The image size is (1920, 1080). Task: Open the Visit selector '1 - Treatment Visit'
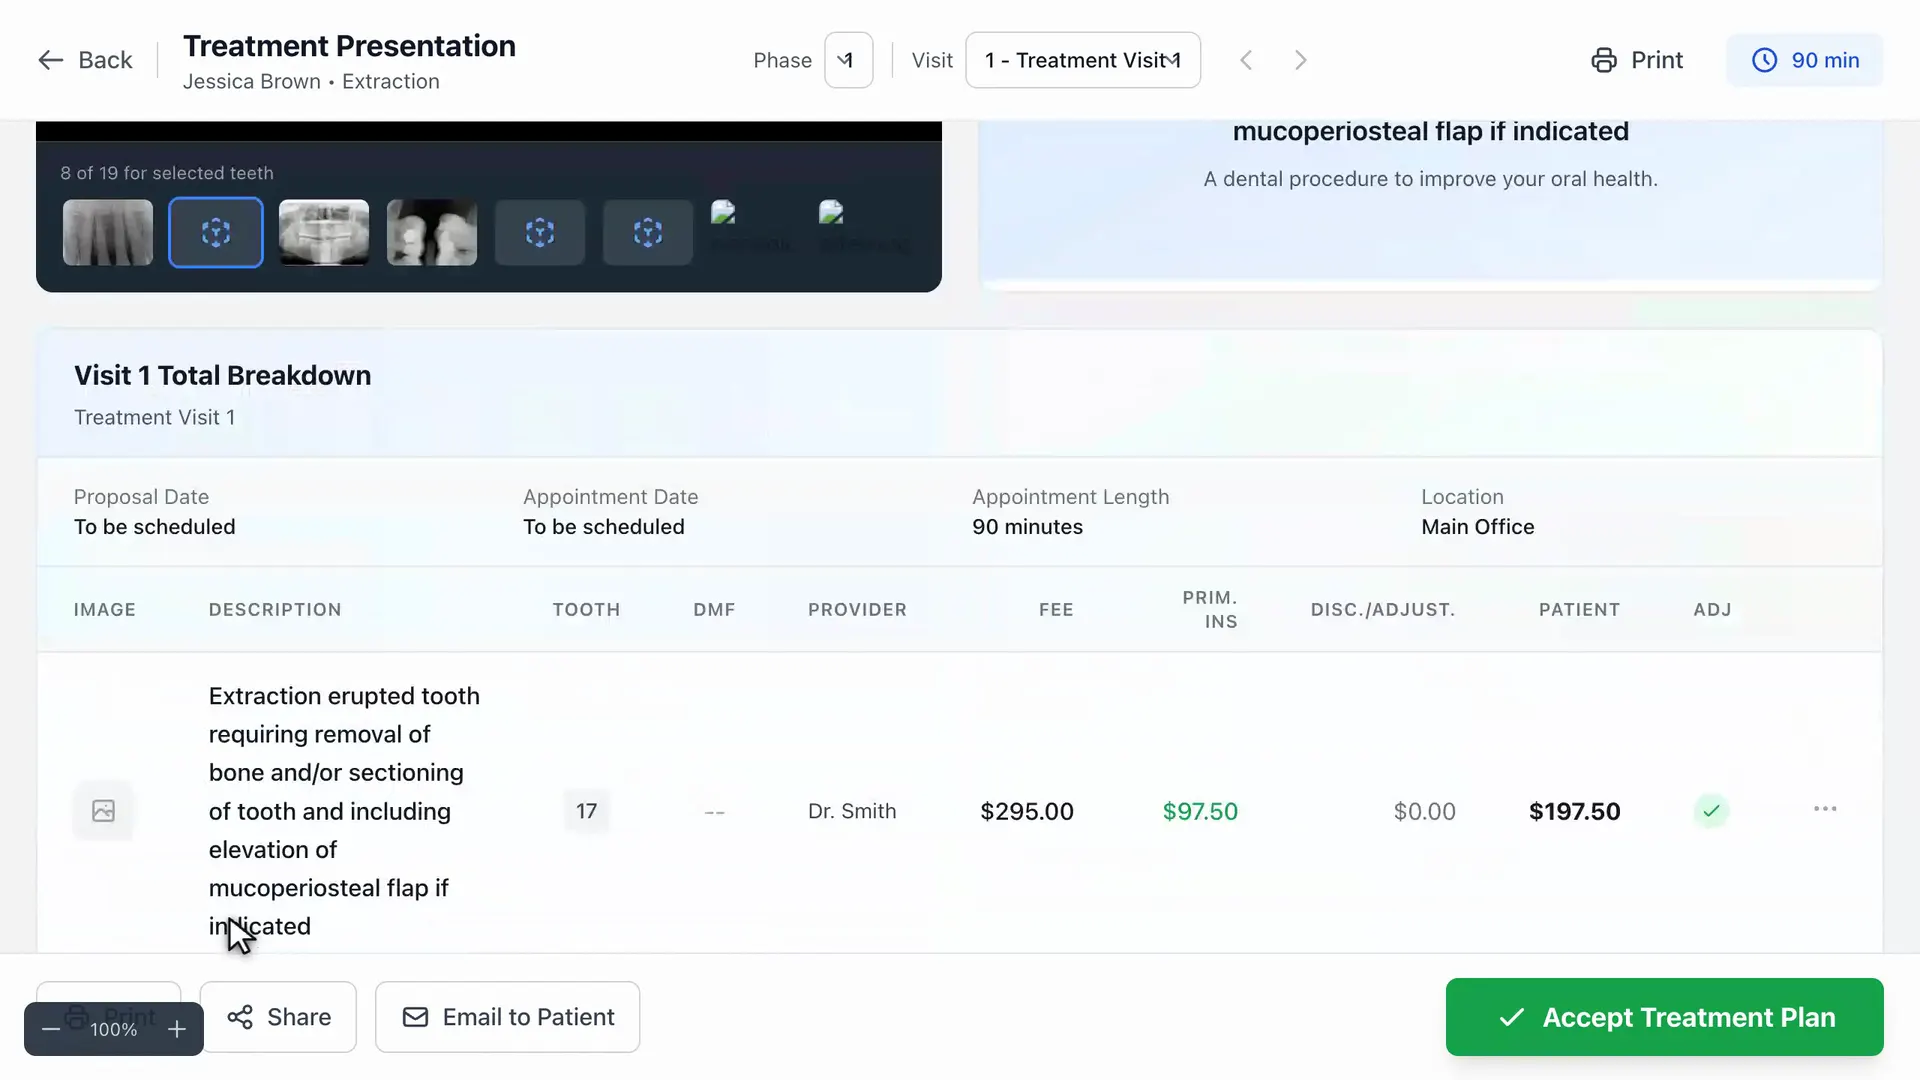click(x=1082, y=60)
